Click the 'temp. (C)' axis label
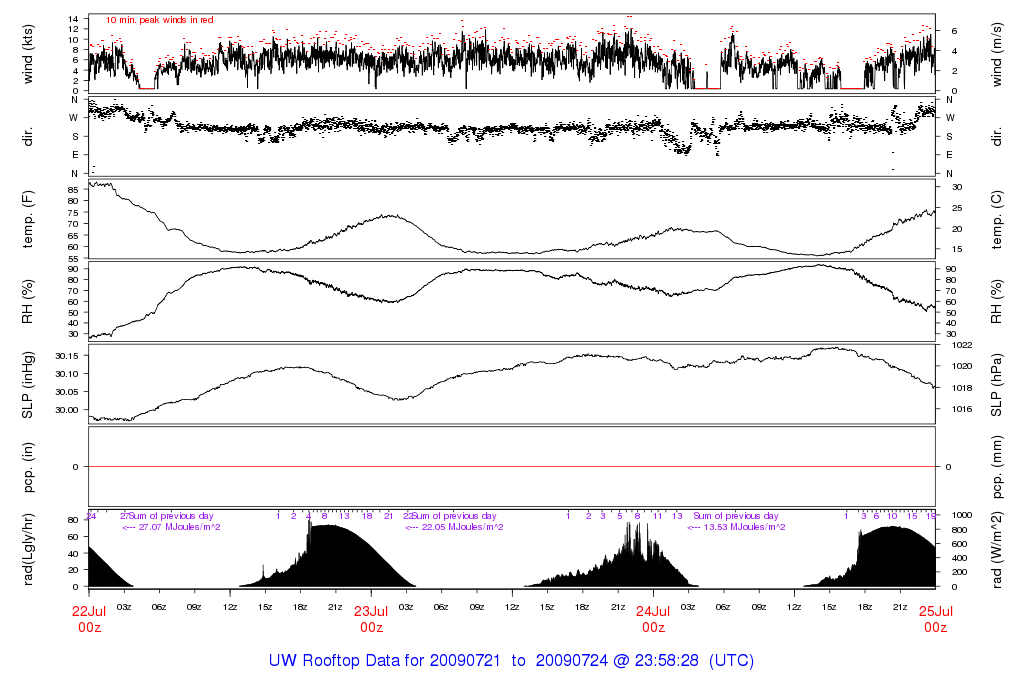The height and width of the screenshot is (700, 1024). pos(997,219)
